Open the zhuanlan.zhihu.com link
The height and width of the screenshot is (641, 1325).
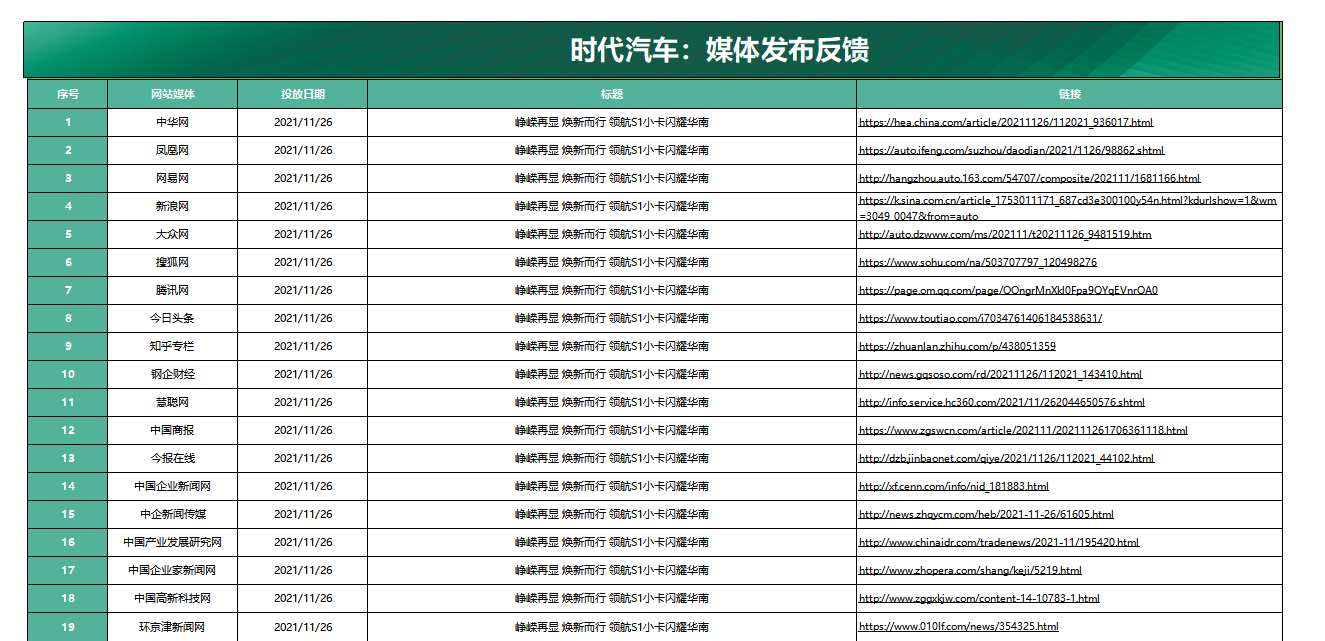(x=957, y=346)
